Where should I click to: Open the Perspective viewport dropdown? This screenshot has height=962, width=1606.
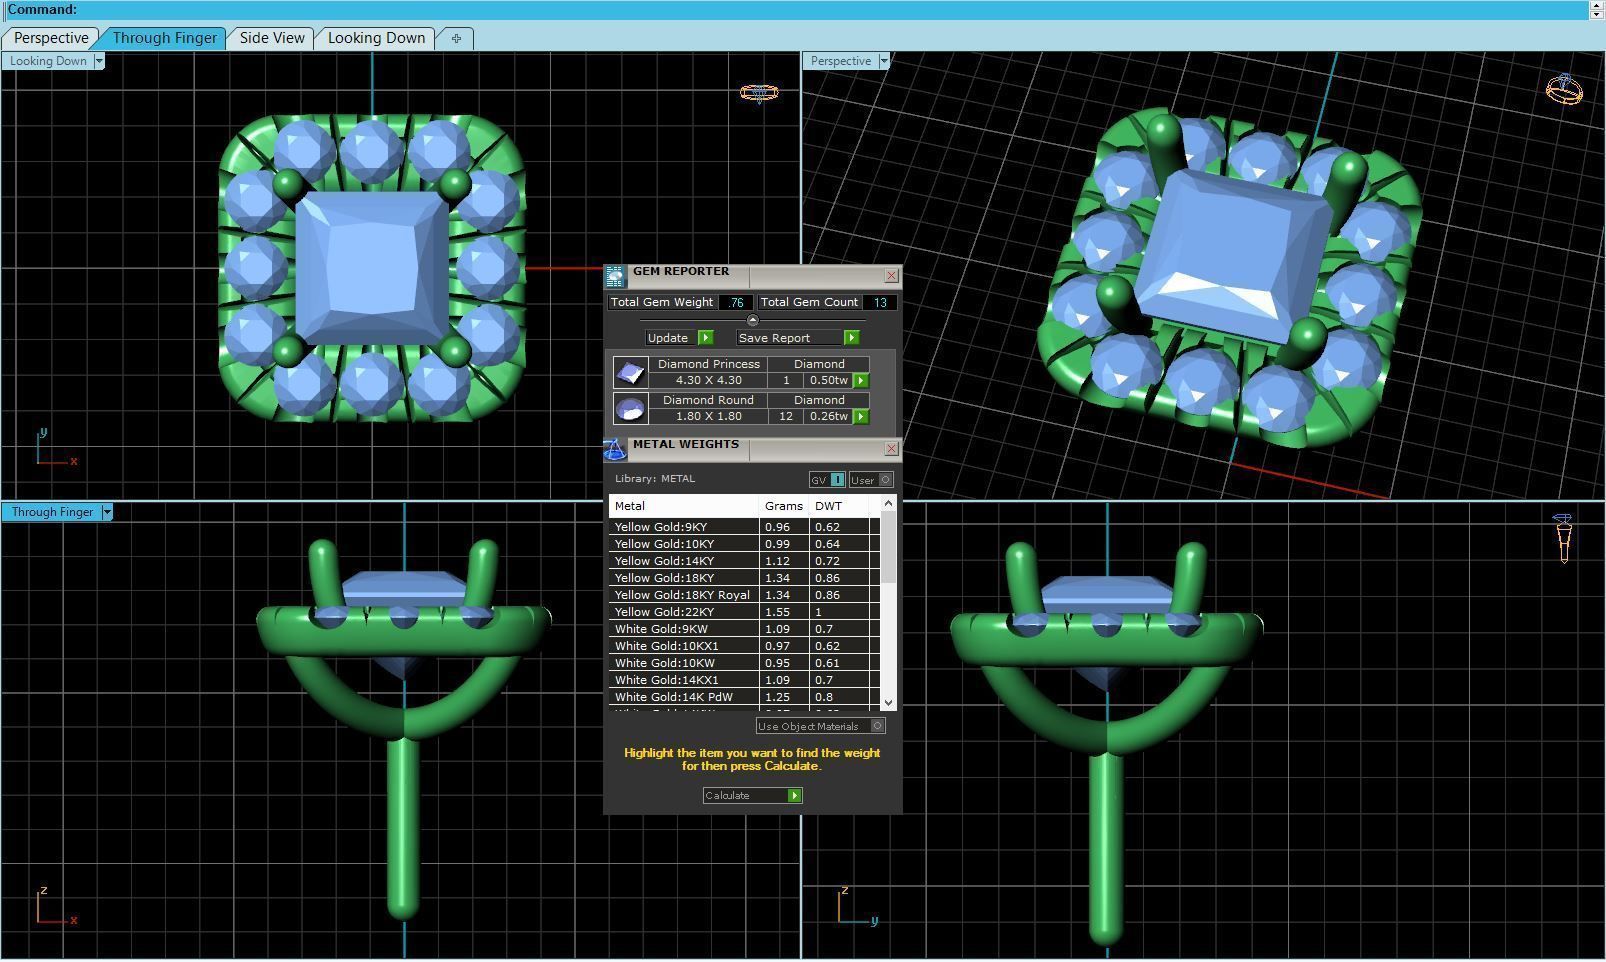[x=883, y=61]
